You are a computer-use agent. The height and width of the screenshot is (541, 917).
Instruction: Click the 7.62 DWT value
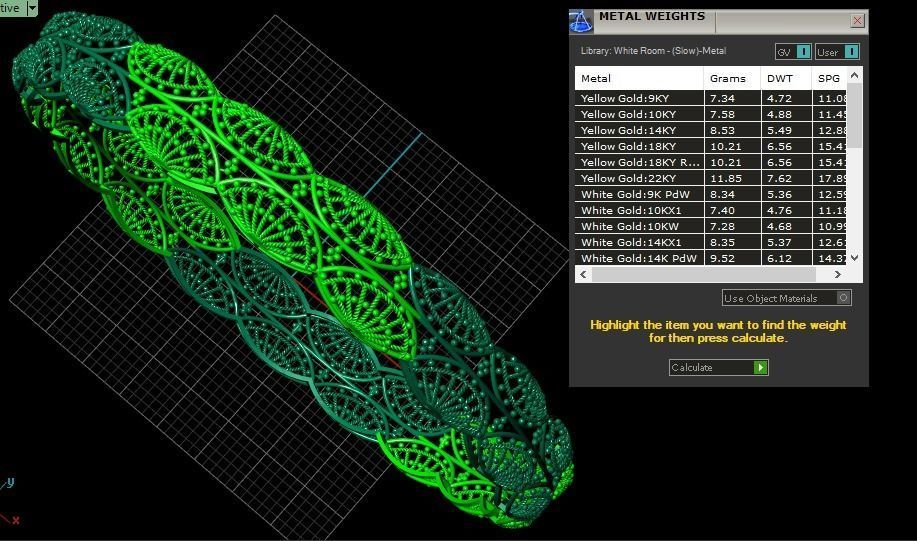click(x=780, y=178)
